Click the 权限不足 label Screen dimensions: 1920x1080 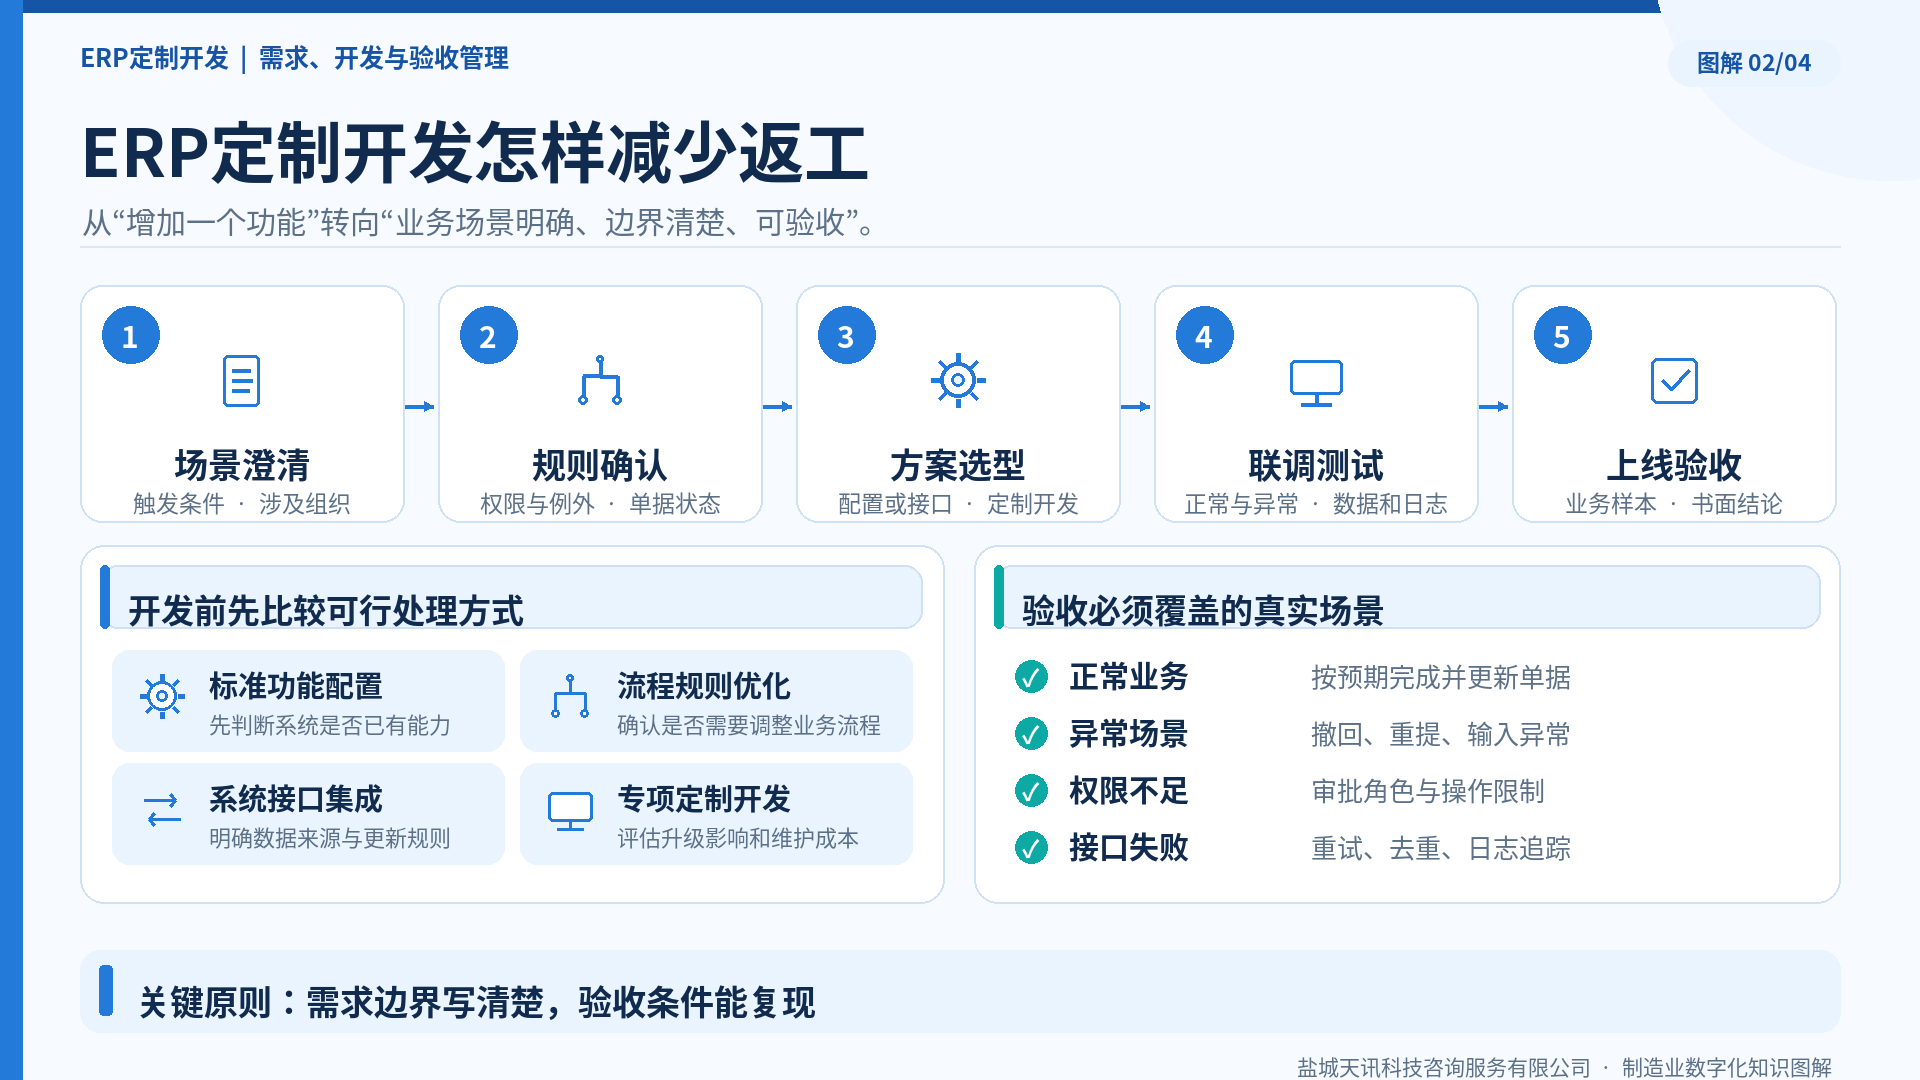(1129, 791)
